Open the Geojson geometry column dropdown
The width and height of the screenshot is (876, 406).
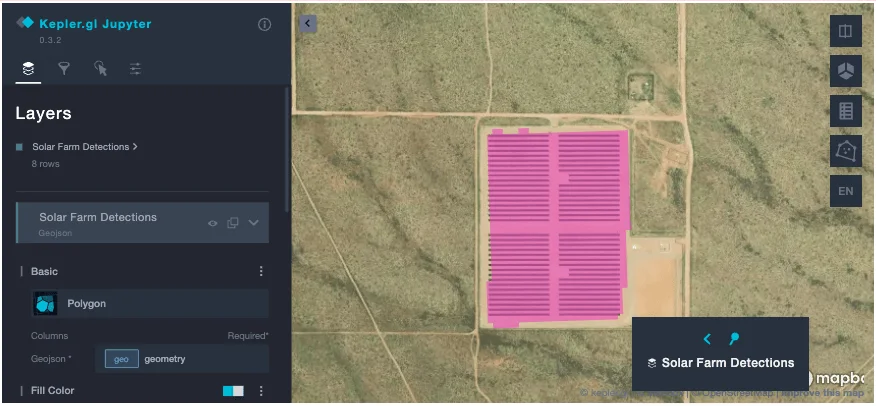[182, 359]
